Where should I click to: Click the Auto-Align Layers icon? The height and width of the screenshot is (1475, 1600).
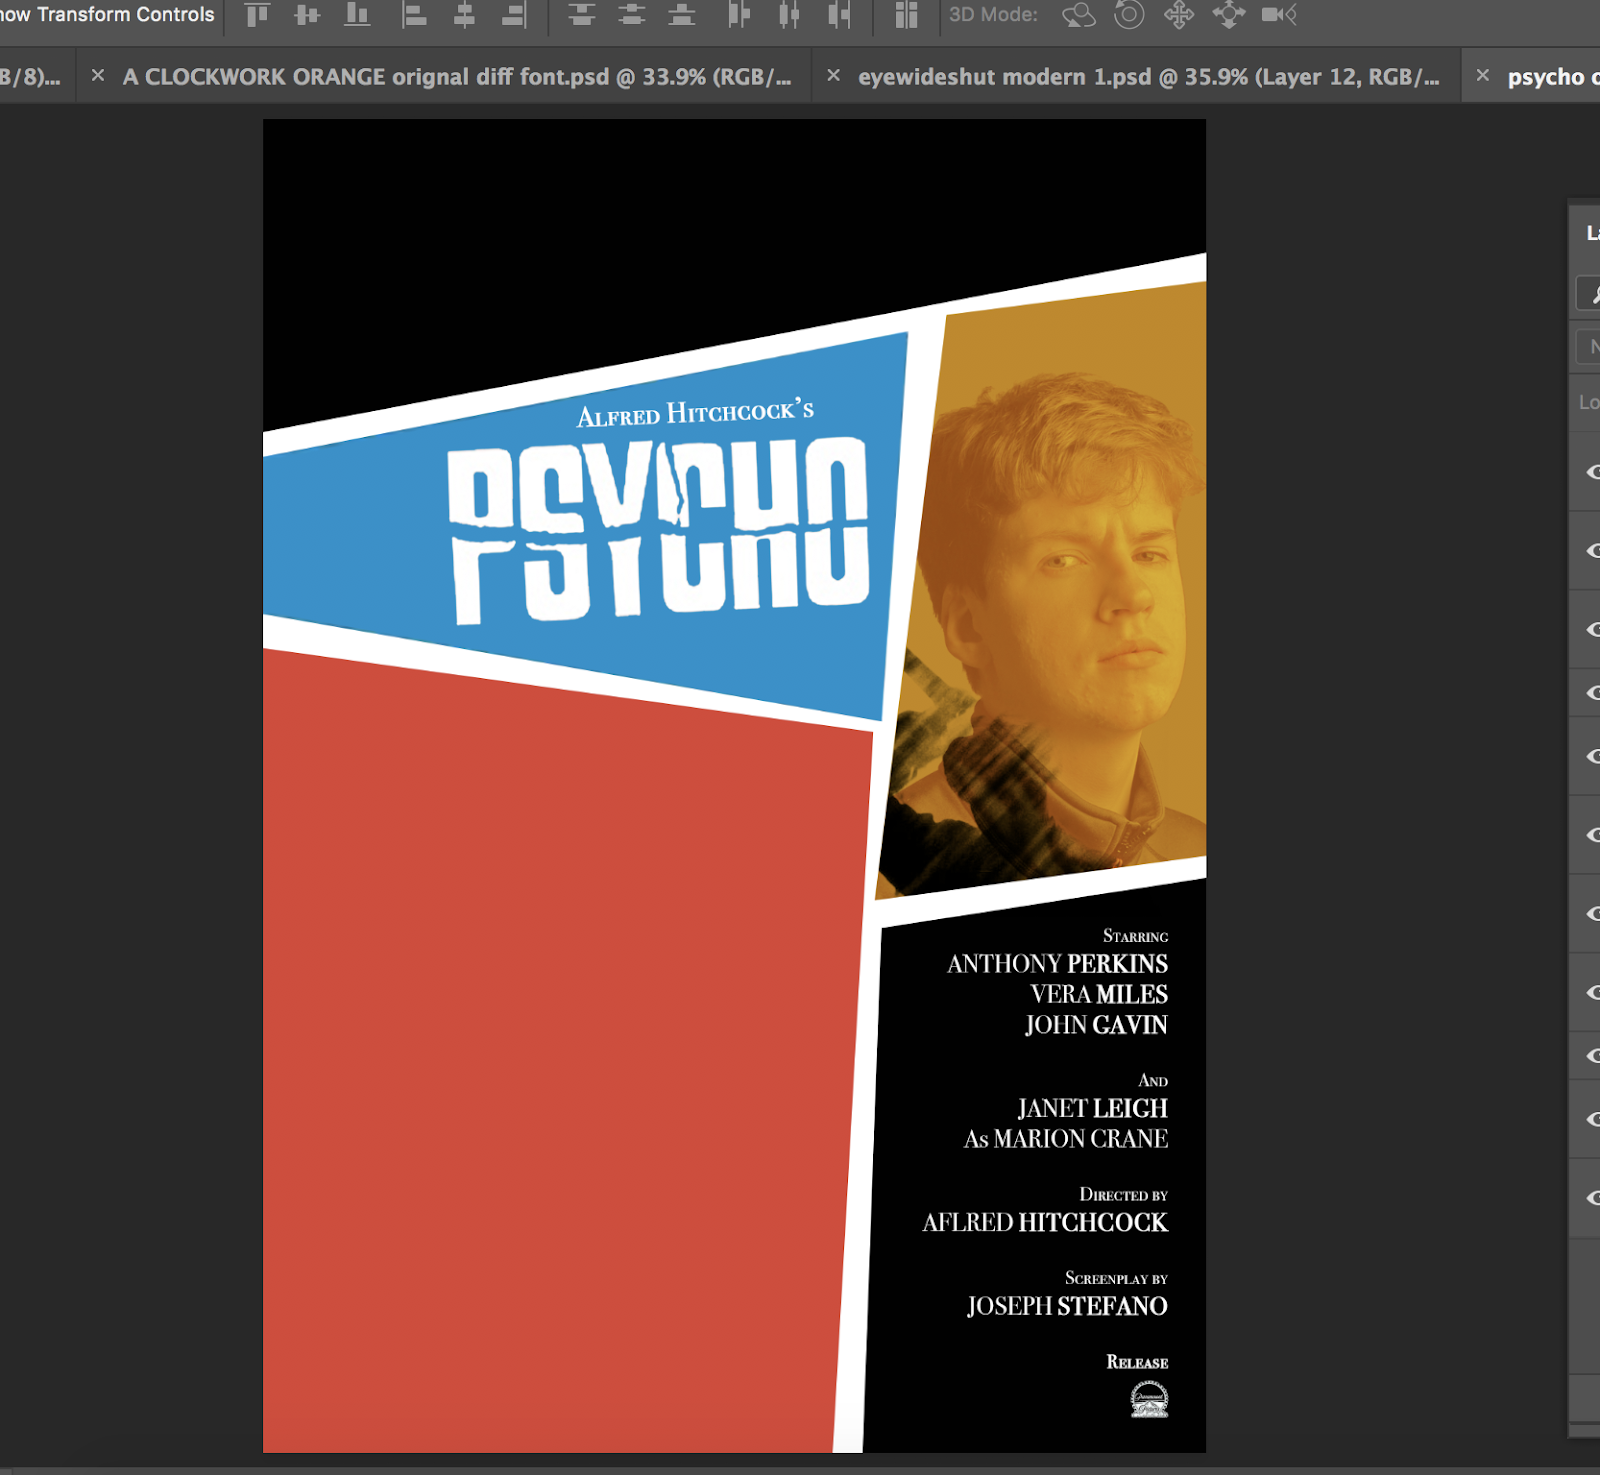click(906, 15)
